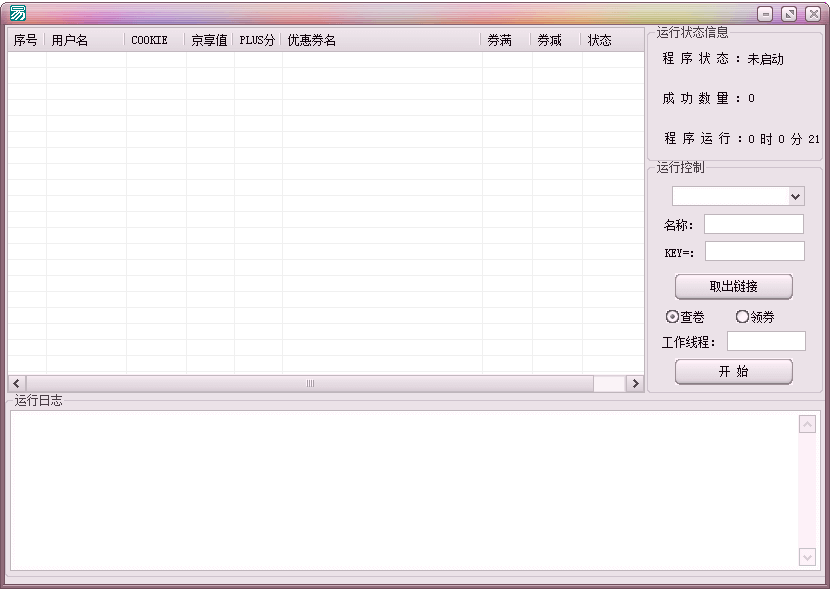Click the left arrow of the horizontal scrollbar

coord(14,383)
